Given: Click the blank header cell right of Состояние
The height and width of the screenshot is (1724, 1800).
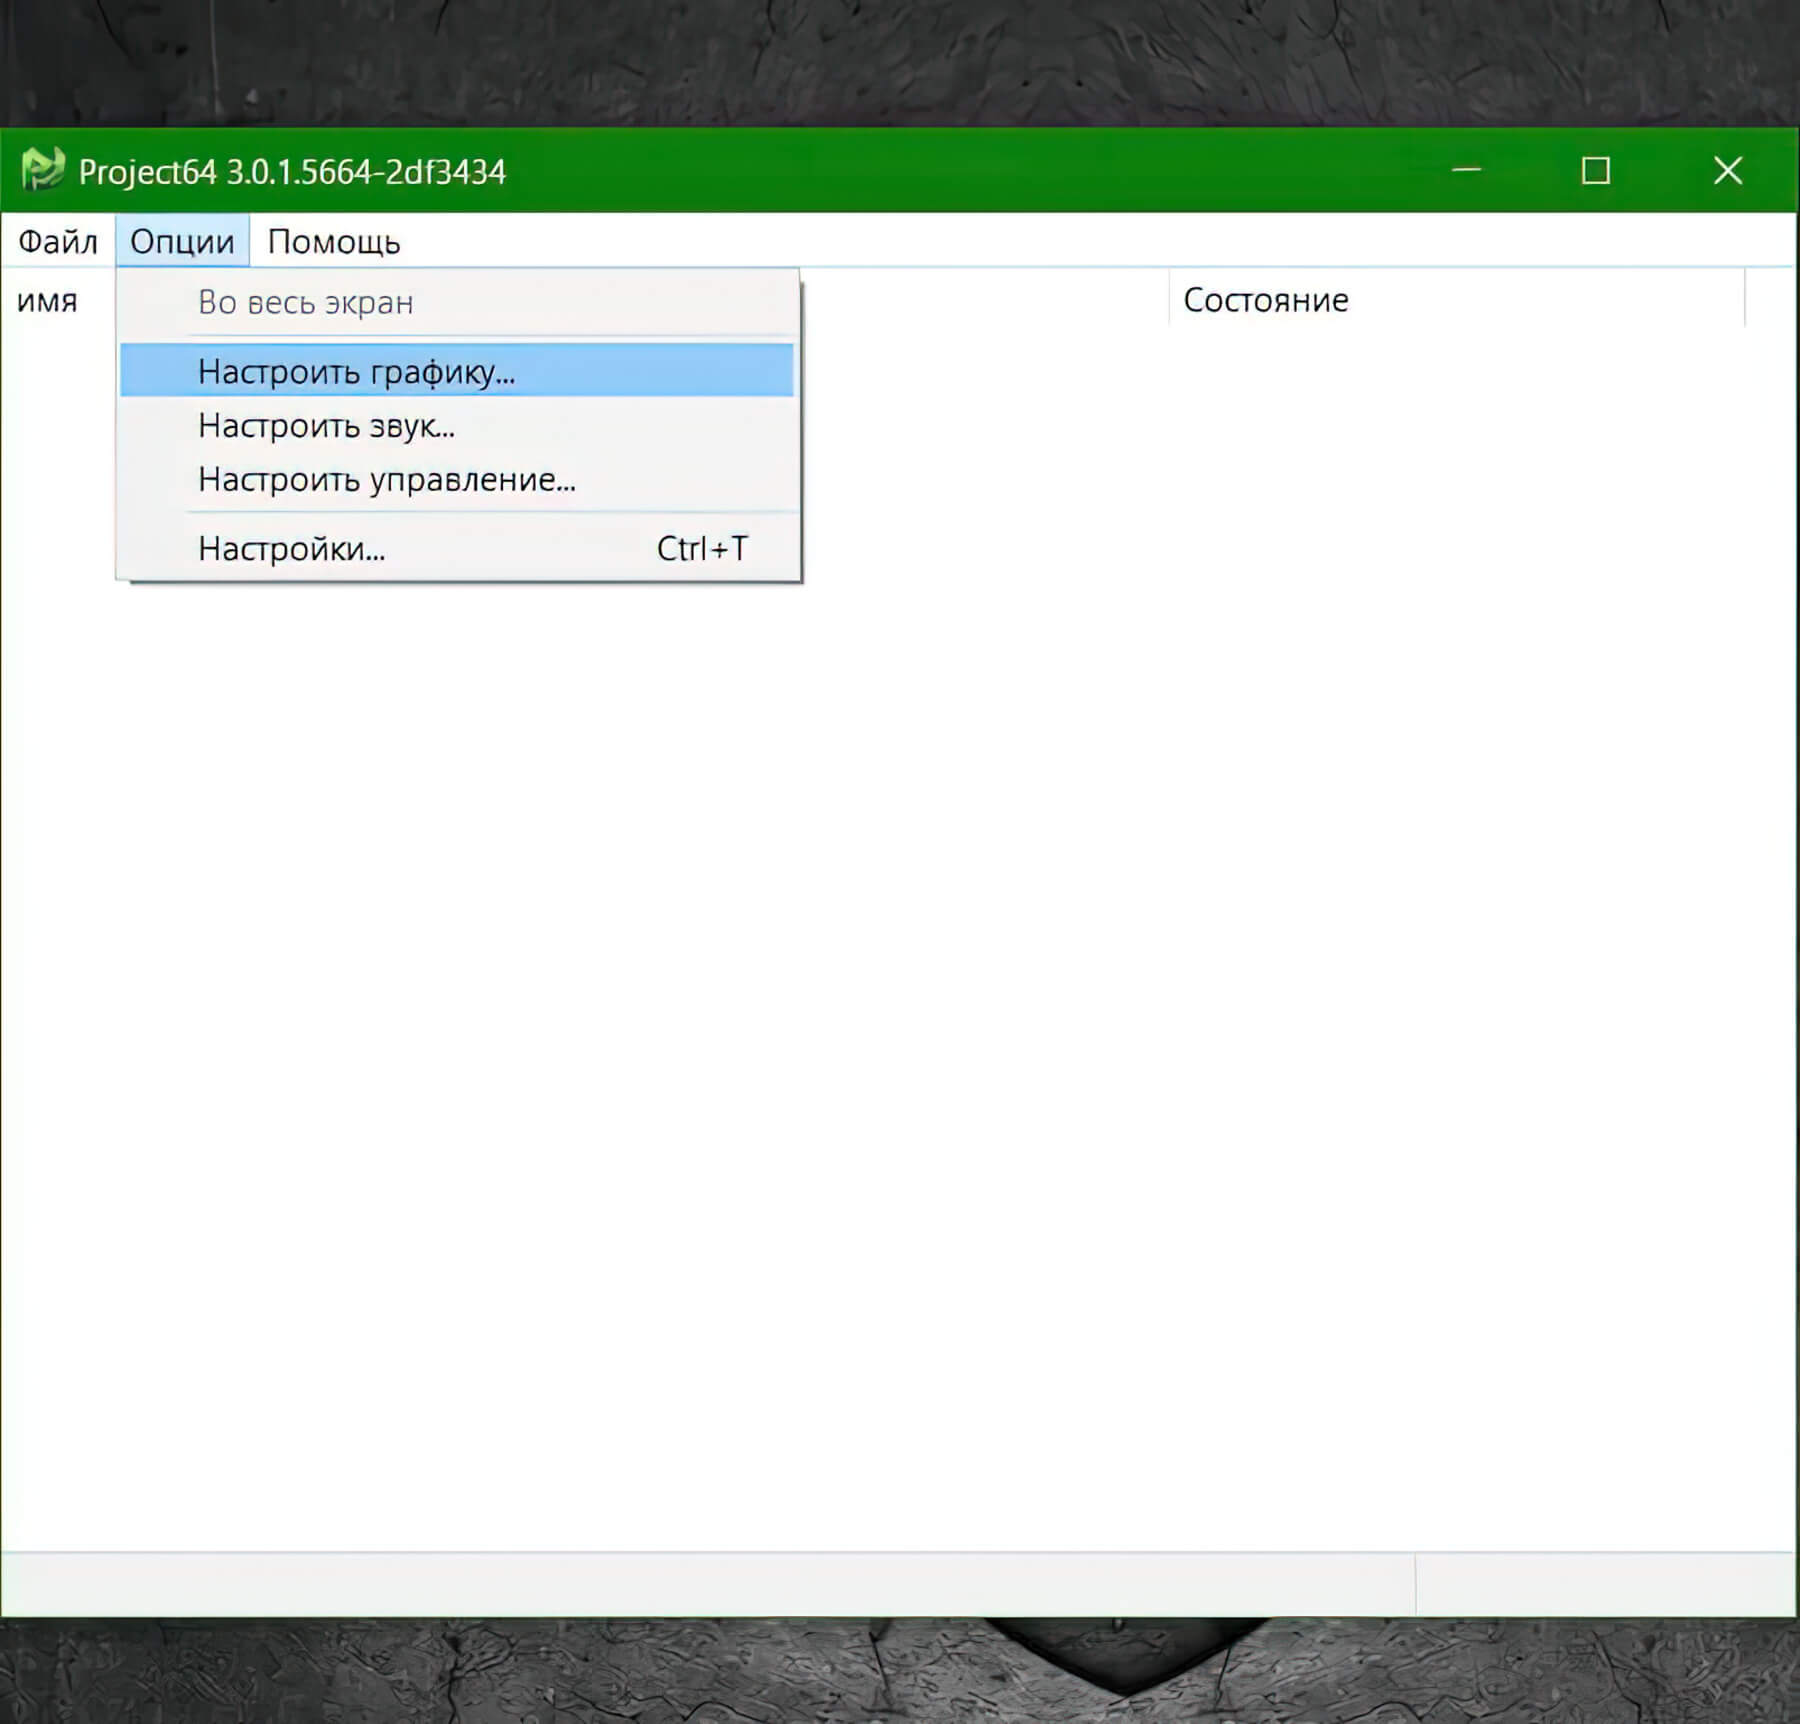Looking at the screenshot, I should click(1770, 300).
